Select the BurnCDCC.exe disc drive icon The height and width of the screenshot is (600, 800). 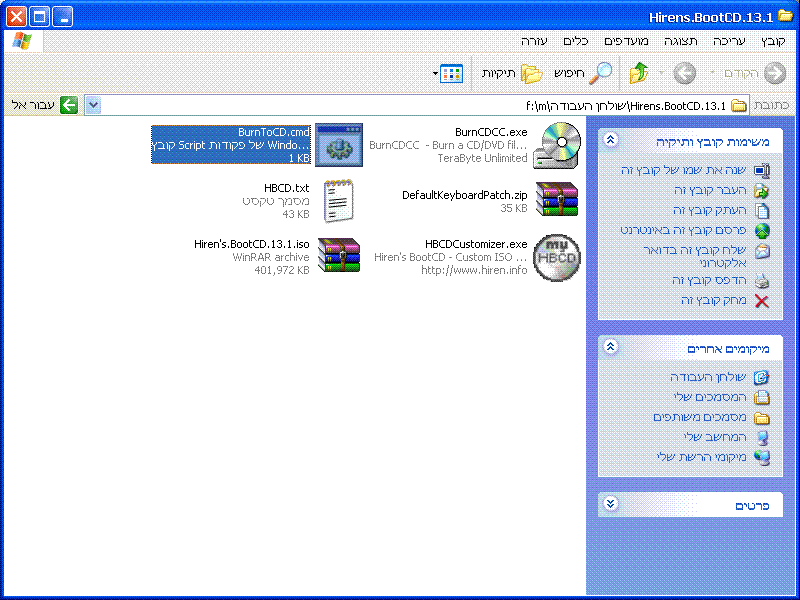557,145
